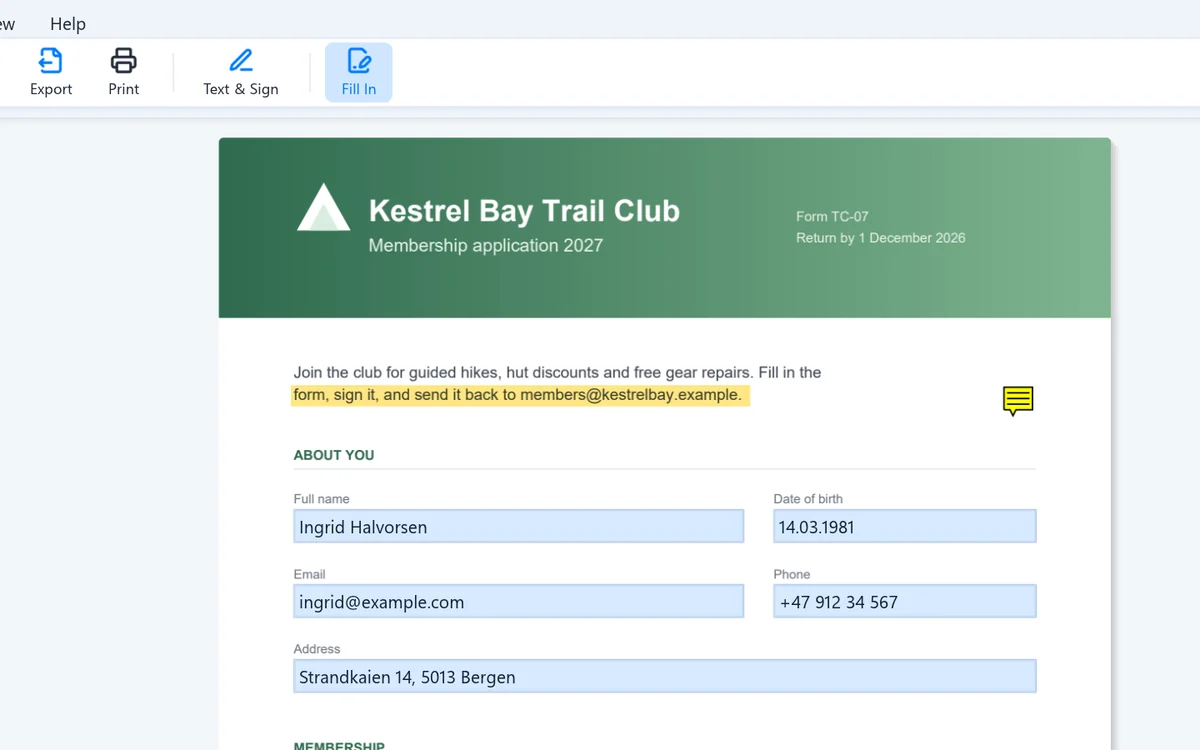Click the Email field with ingrid@example.com
Viewport: 1200px width, 750px height.
point(518,601)
